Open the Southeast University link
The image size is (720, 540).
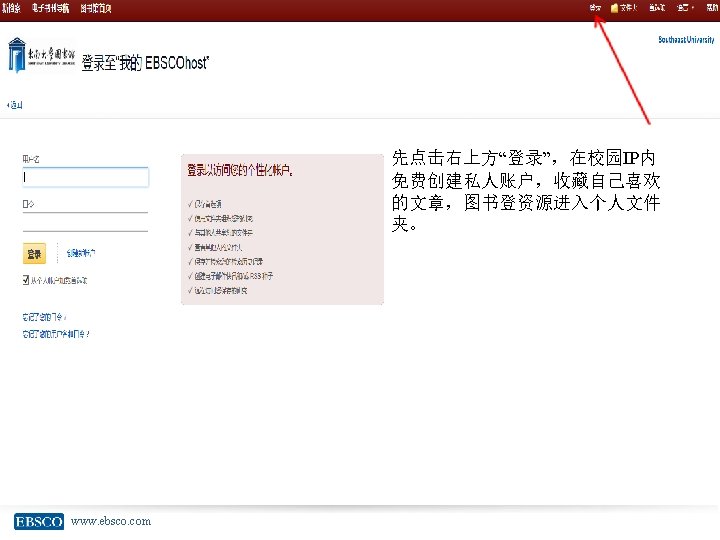point(686,39)
